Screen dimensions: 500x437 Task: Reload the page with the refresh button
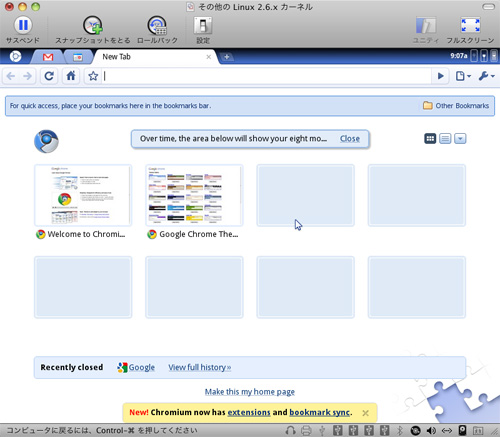coord(49,76)
